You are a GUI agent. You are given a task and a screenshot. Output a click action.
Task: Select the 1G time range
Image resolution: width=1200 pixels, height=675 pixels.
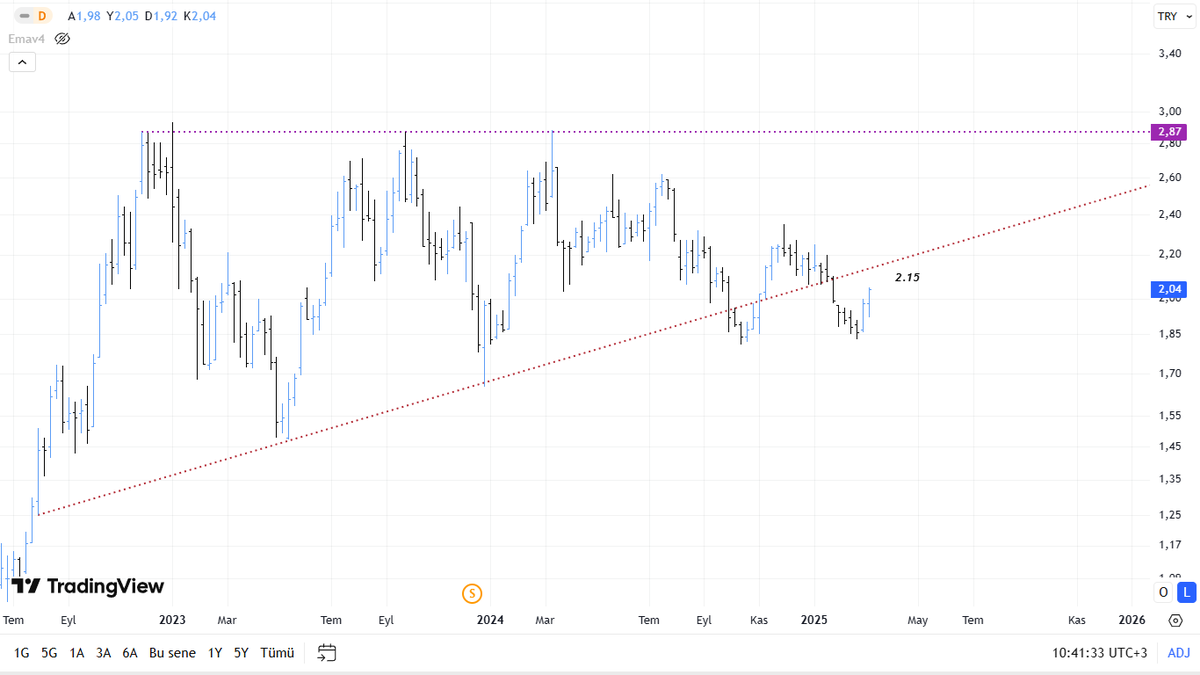pos(21,652)
